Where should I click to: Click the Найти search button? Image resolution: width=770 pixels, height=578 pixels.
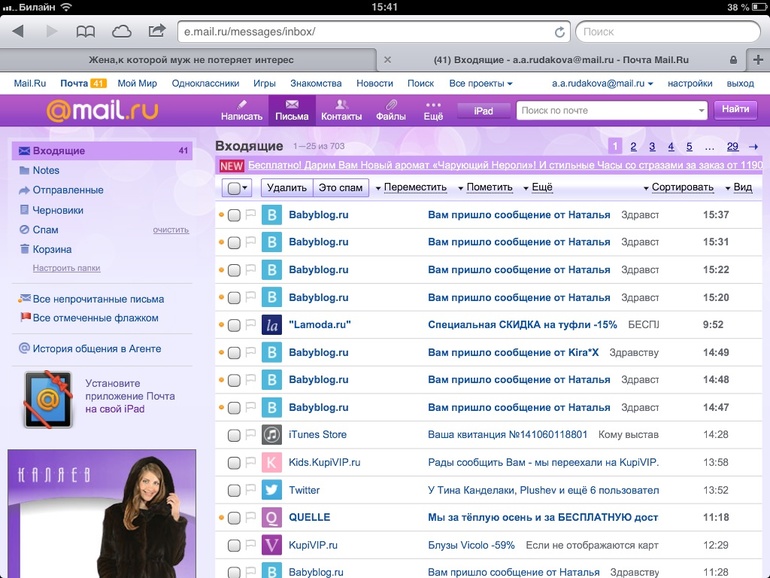[x=735, y=110]
